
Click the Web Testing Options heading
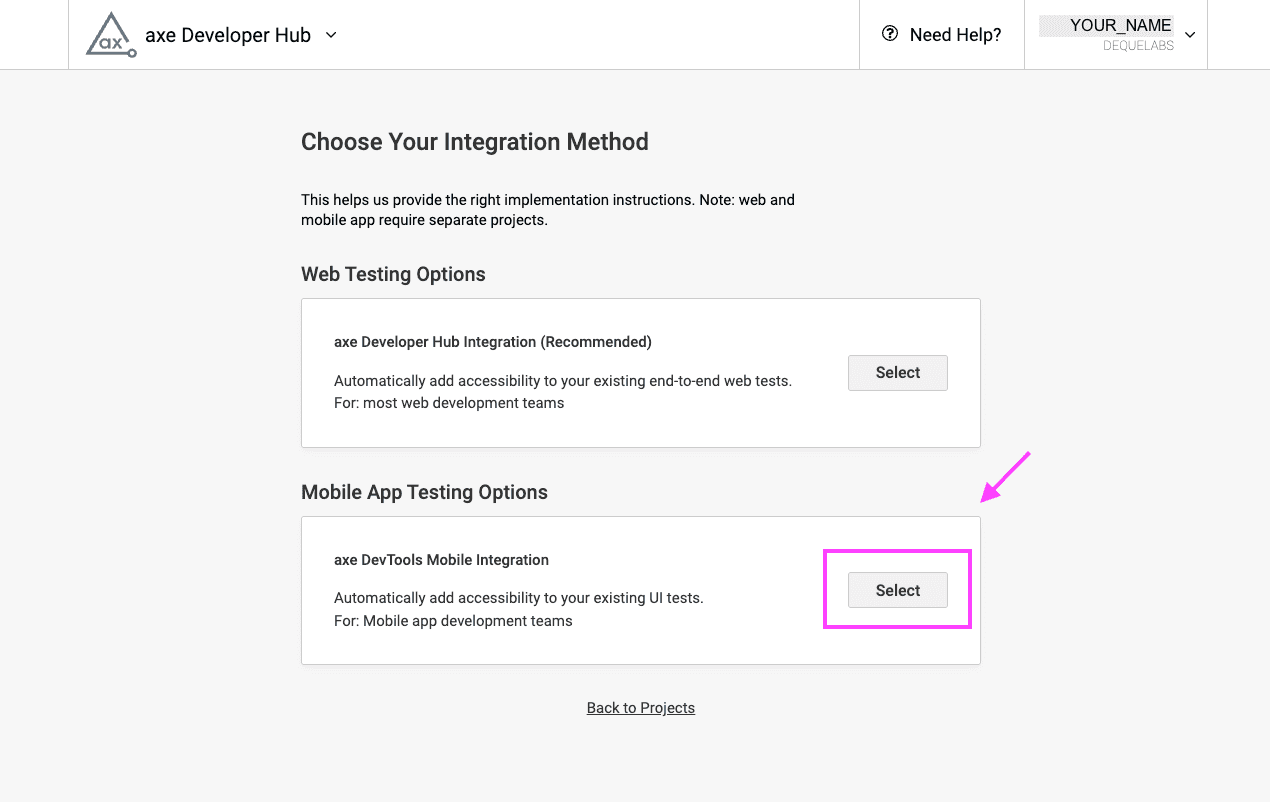(x=393, y=275)
